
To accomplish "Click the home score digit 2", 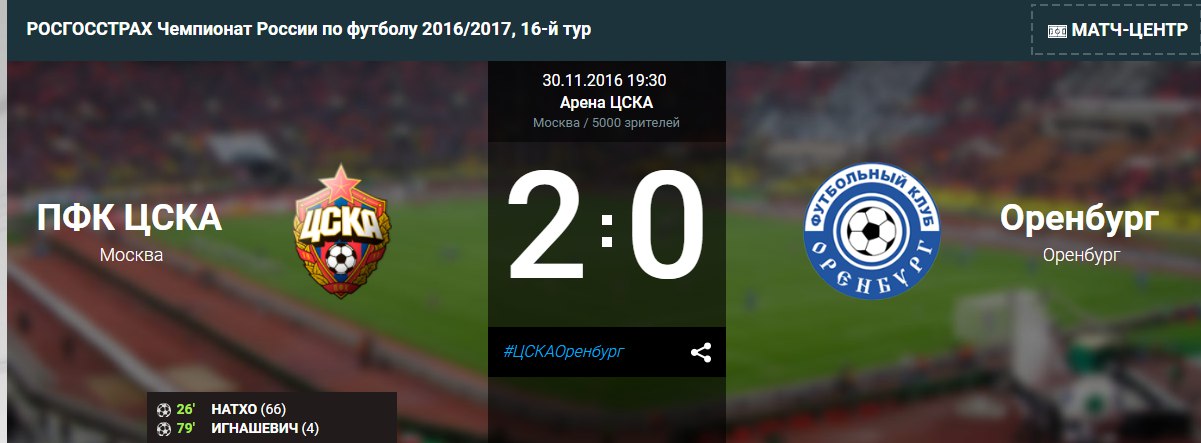I will (x=549, y=228).
